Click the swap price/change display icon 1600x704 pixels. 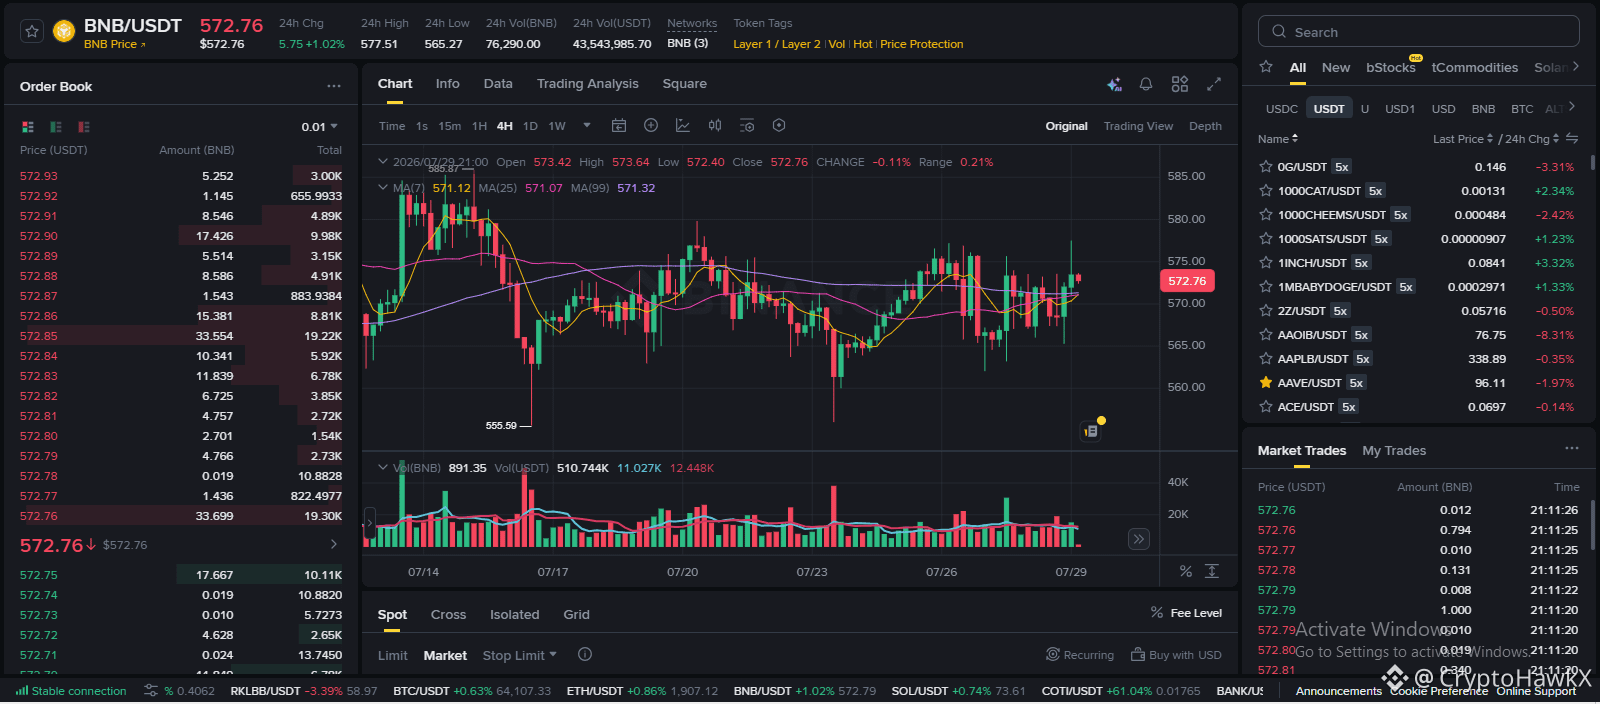point(1572,138)
